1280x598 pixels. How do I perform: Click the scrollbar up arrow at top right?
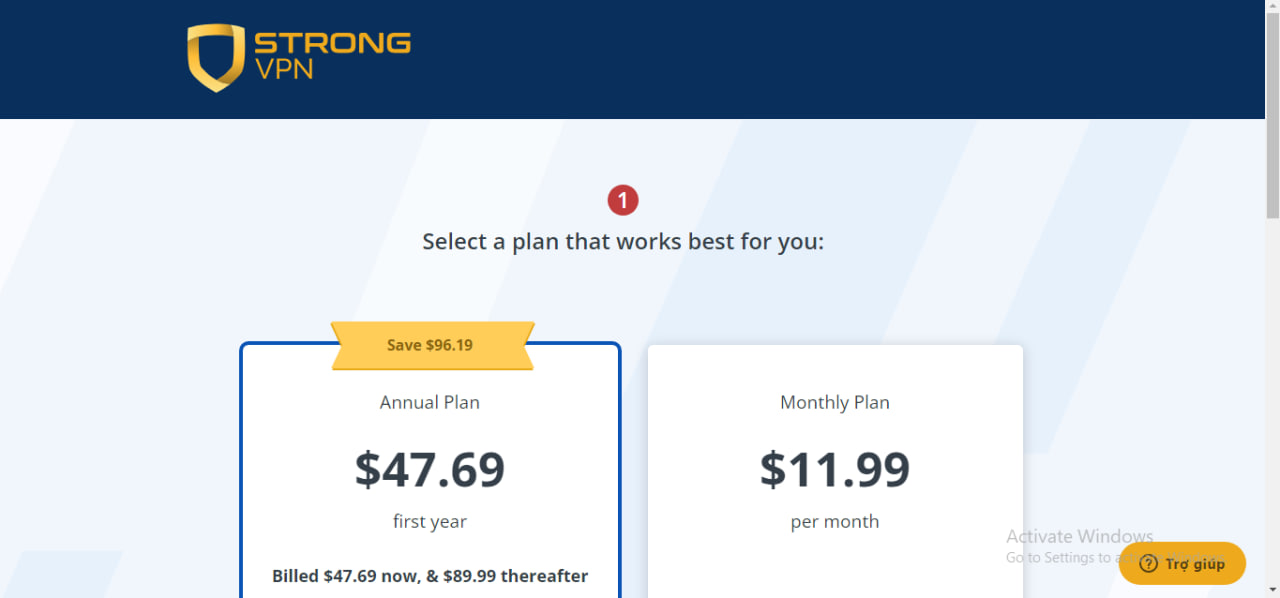pos(1272,8)
